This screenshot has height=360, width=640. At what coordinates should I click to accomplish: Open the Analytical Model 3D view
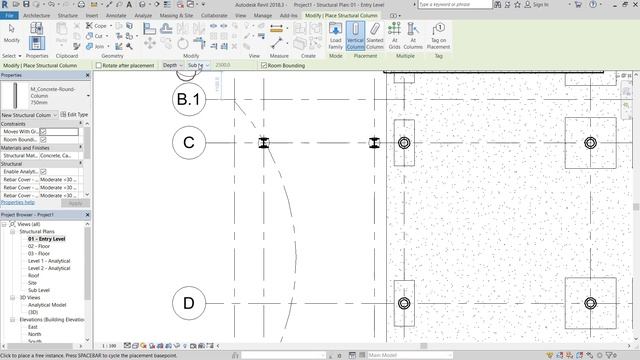(x=47, y=305)
